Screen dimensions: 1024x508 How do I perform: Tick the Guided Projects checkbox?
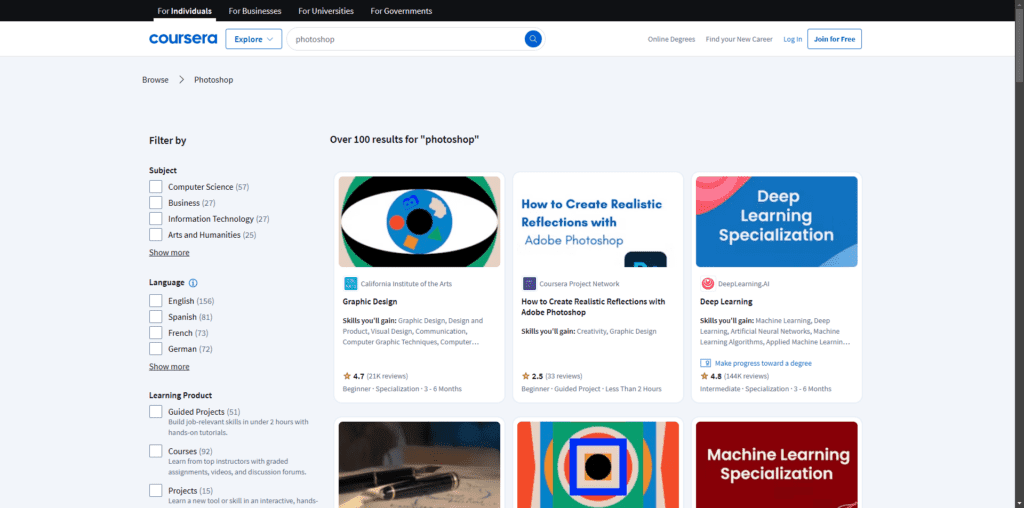(x=156, y=412)
